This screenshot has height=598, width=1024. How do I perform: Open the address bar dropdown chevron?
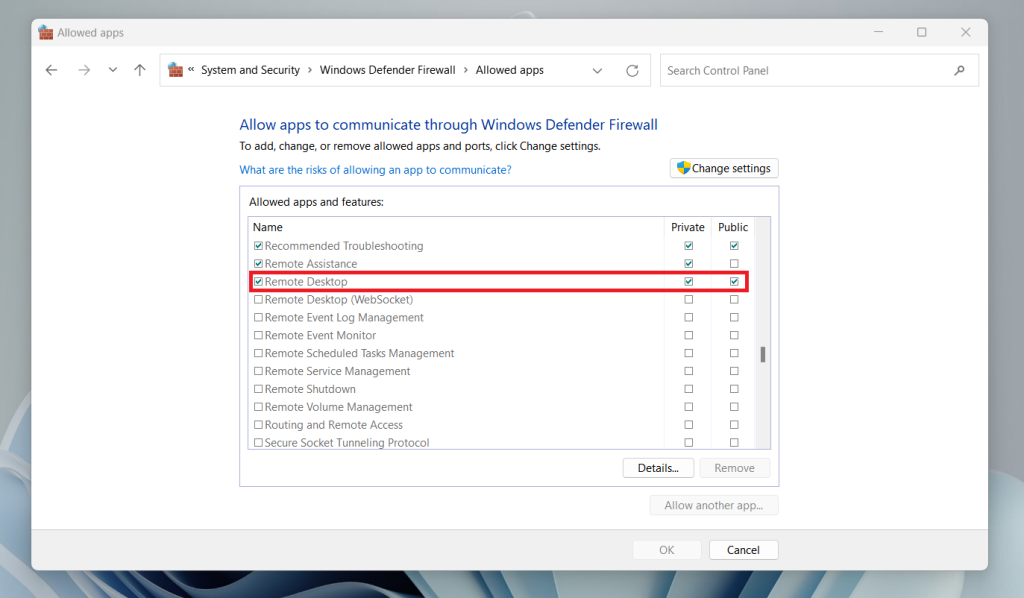point(597,70)
